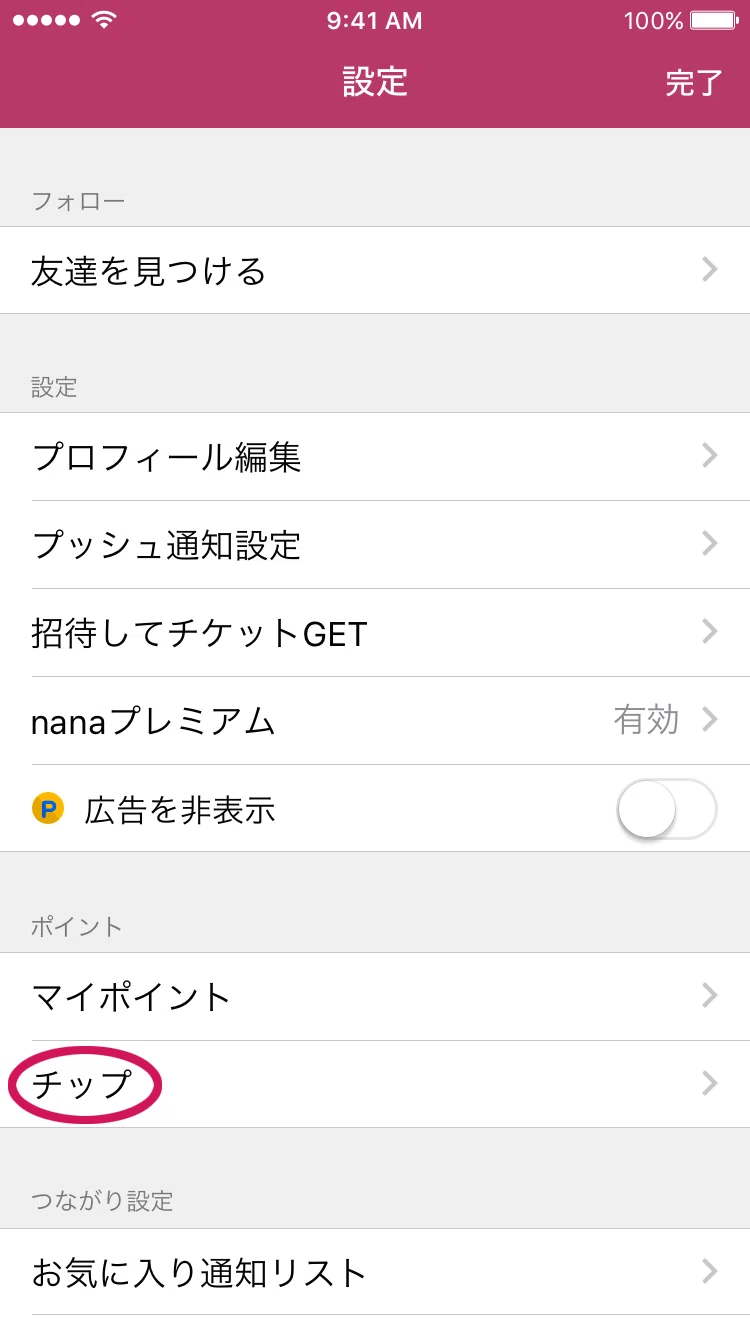Viewport: 750px width, 1334px height.
Task: Tap the battery icon in status bar
Action: [714, 20]
